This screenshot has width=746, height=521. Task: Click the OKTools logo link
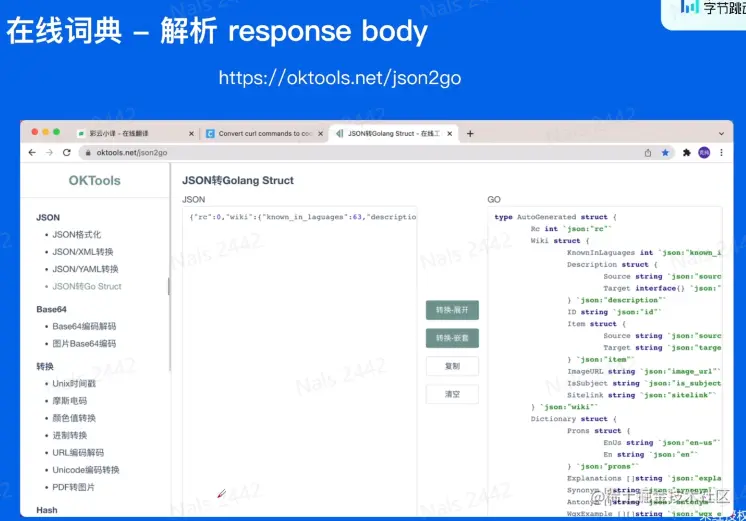[x=94, y=180]
